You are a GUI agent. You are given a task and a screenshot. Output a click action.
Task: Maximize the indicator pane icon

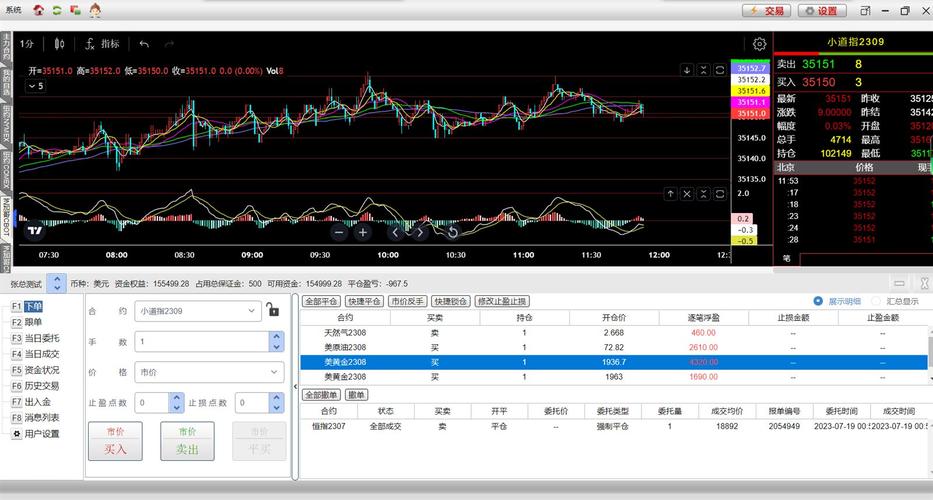pyautogui.click(x=720, y=193)
